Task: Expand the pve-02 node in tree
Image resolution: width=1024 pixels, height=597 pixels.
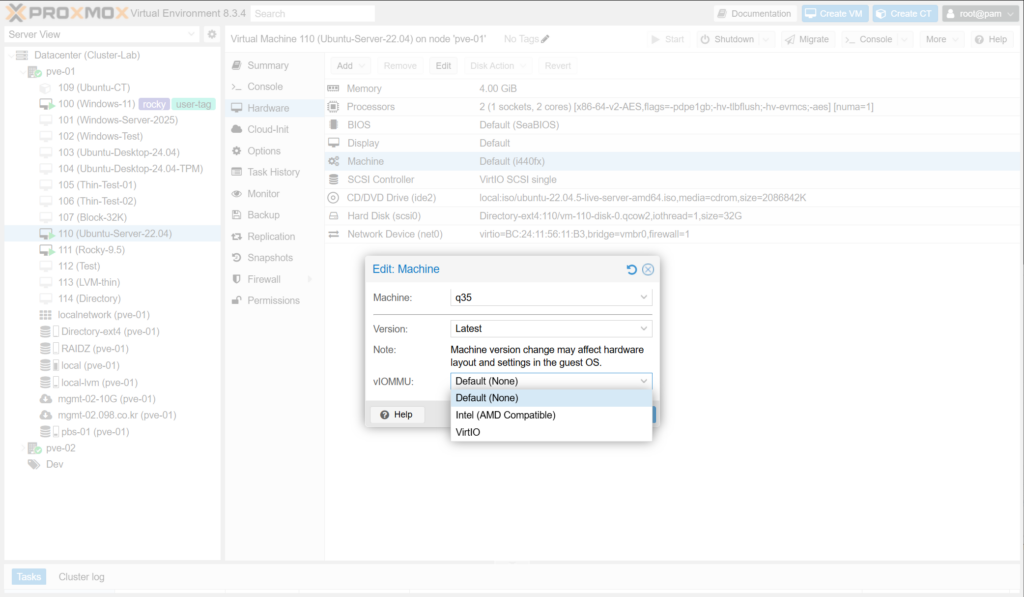Action: pyautogui.click(x=22, y=448)
